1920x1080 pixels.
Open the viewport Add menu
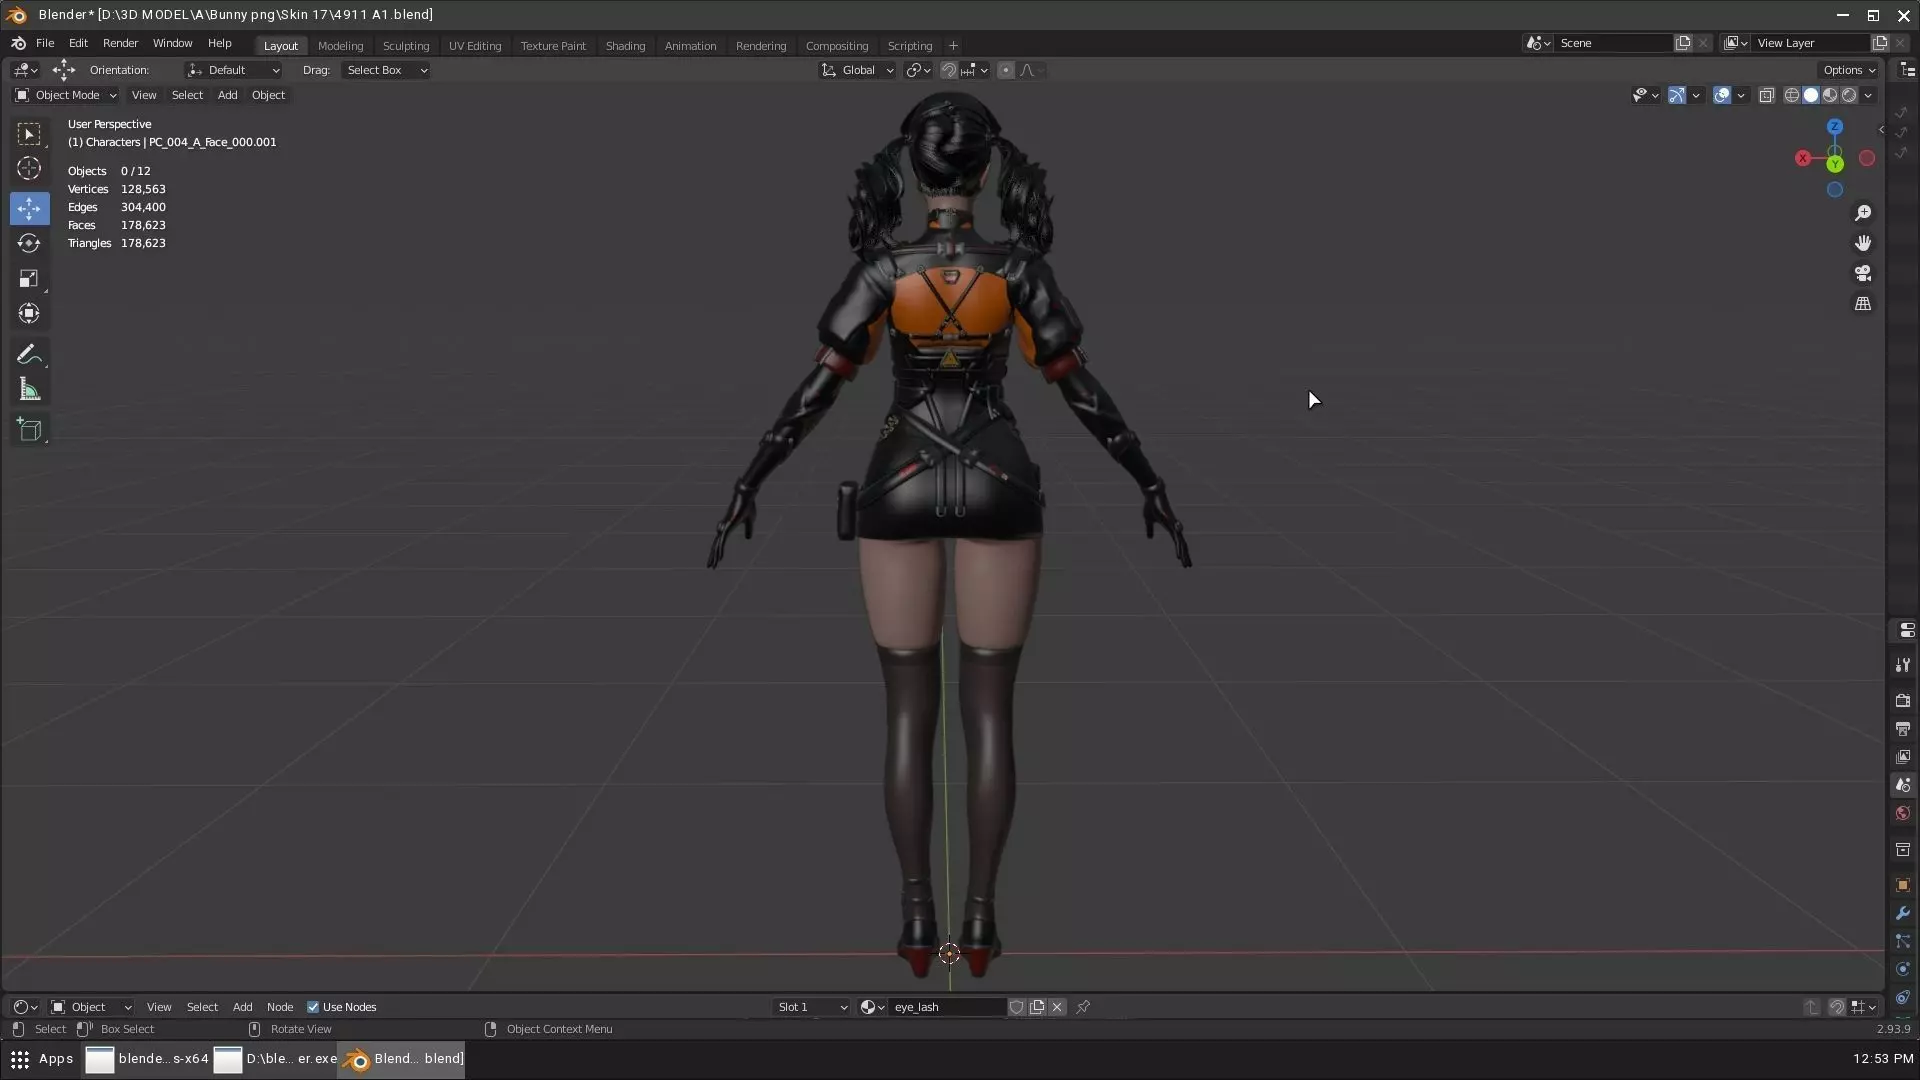227,95
